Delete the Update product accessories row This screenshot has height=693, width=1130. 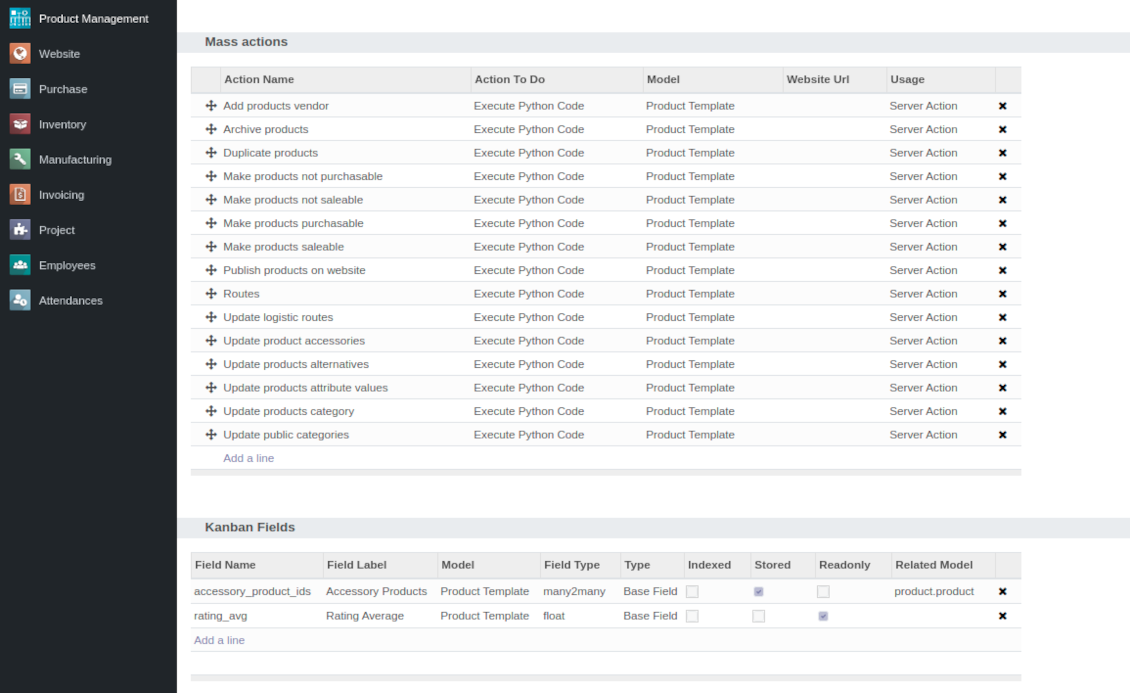[x=1002, y=341]
